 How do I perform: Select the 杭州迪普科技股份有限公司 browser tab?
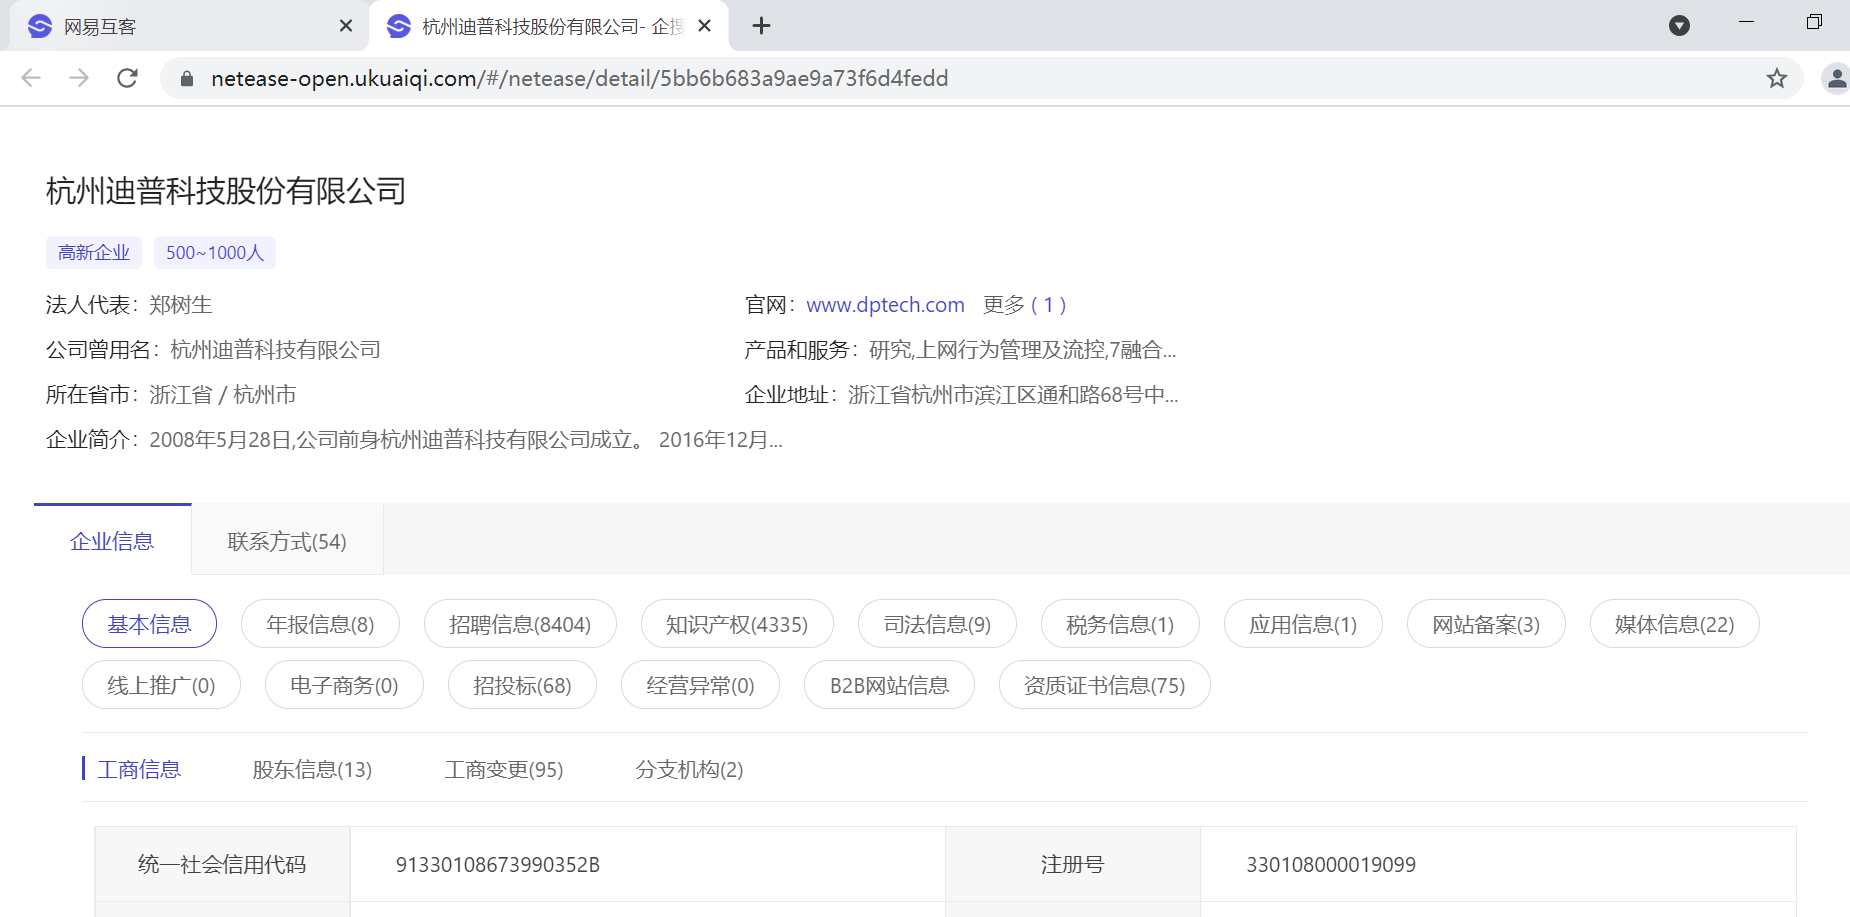tap(548, 26)
